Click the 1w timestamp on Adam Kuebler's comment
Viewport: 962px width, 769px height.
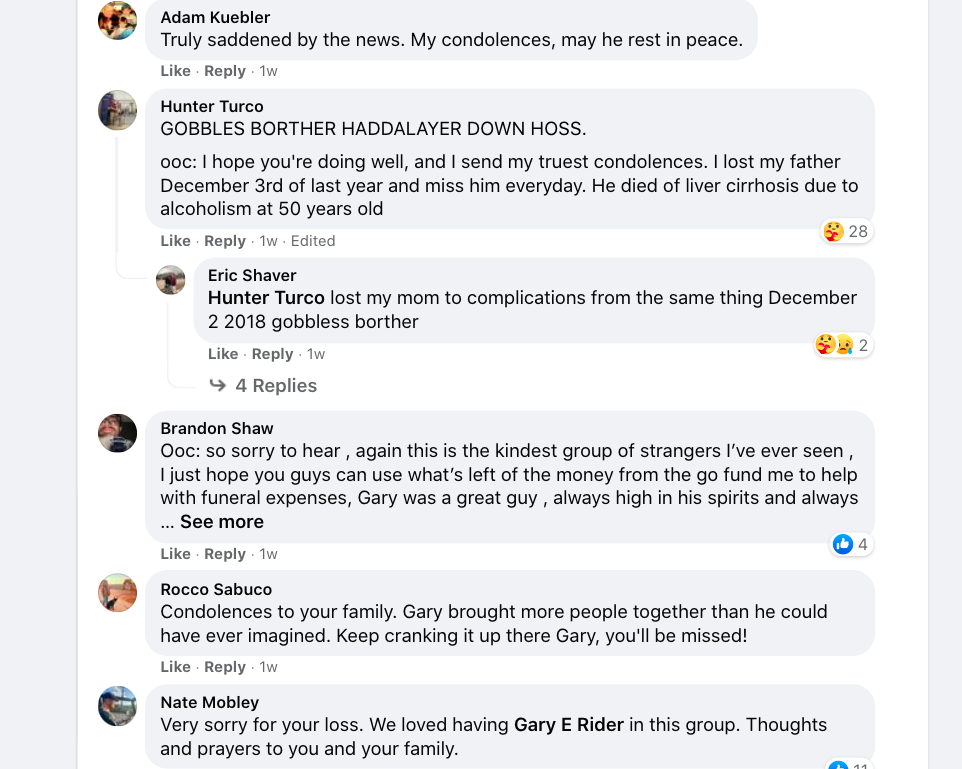pyautogui.click(x=268, y=71)
